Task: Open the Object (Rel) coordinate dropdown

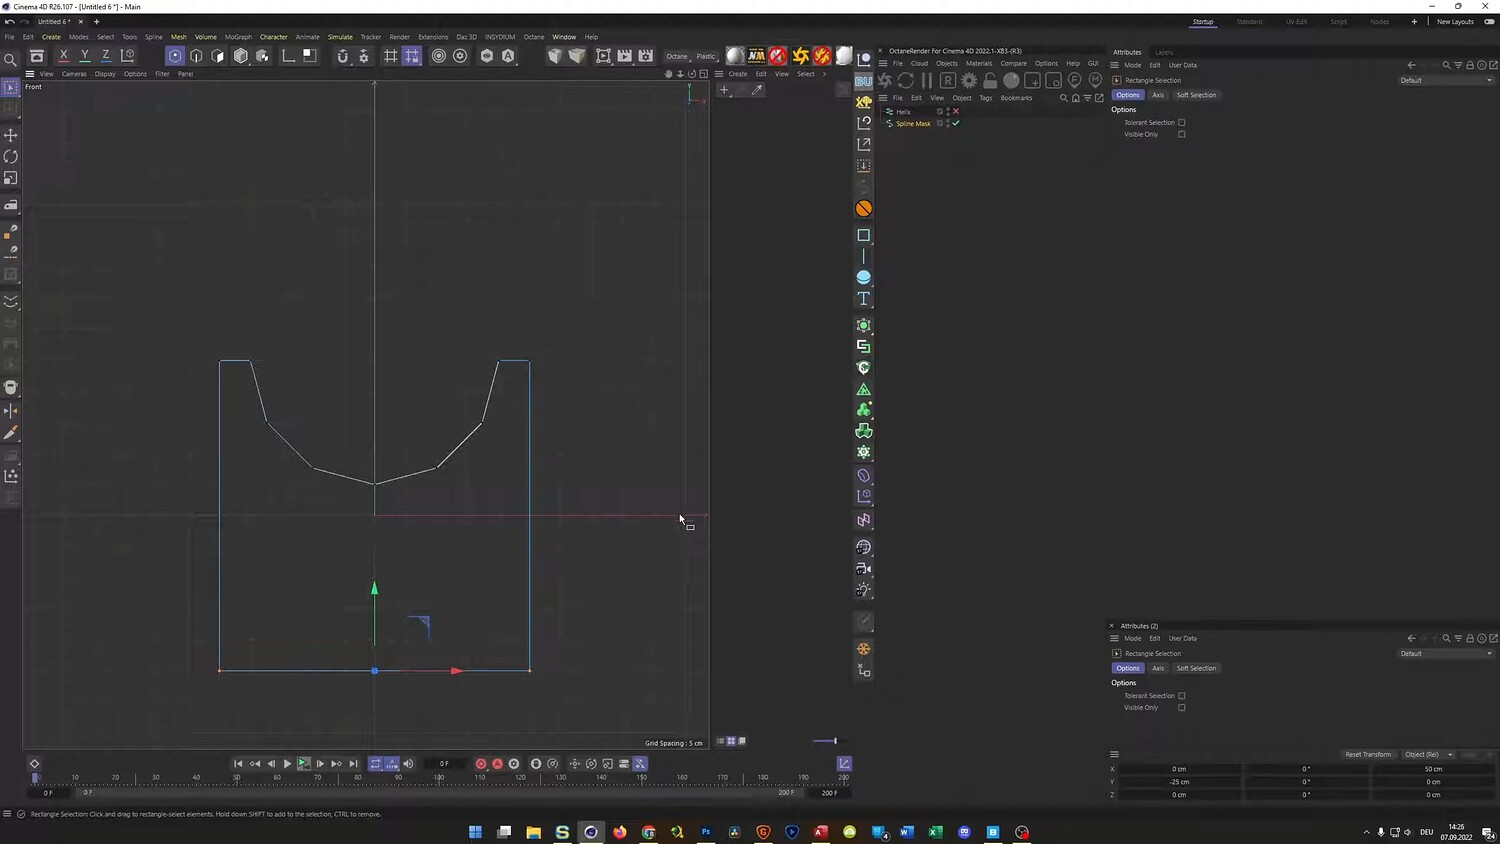Action: [x=1428, y=754]
